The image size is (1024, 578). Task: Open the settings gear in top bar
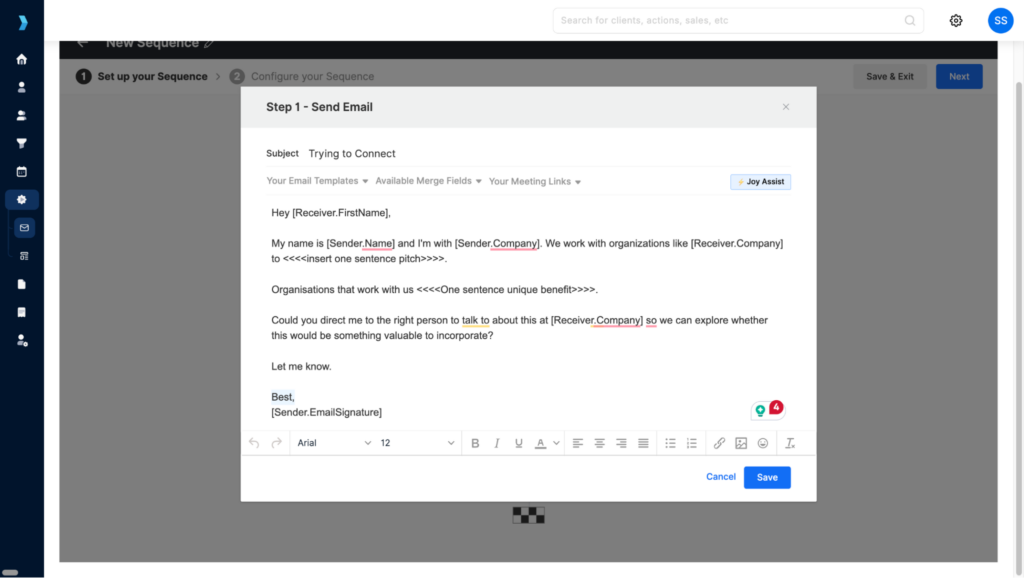click(955, 20)
